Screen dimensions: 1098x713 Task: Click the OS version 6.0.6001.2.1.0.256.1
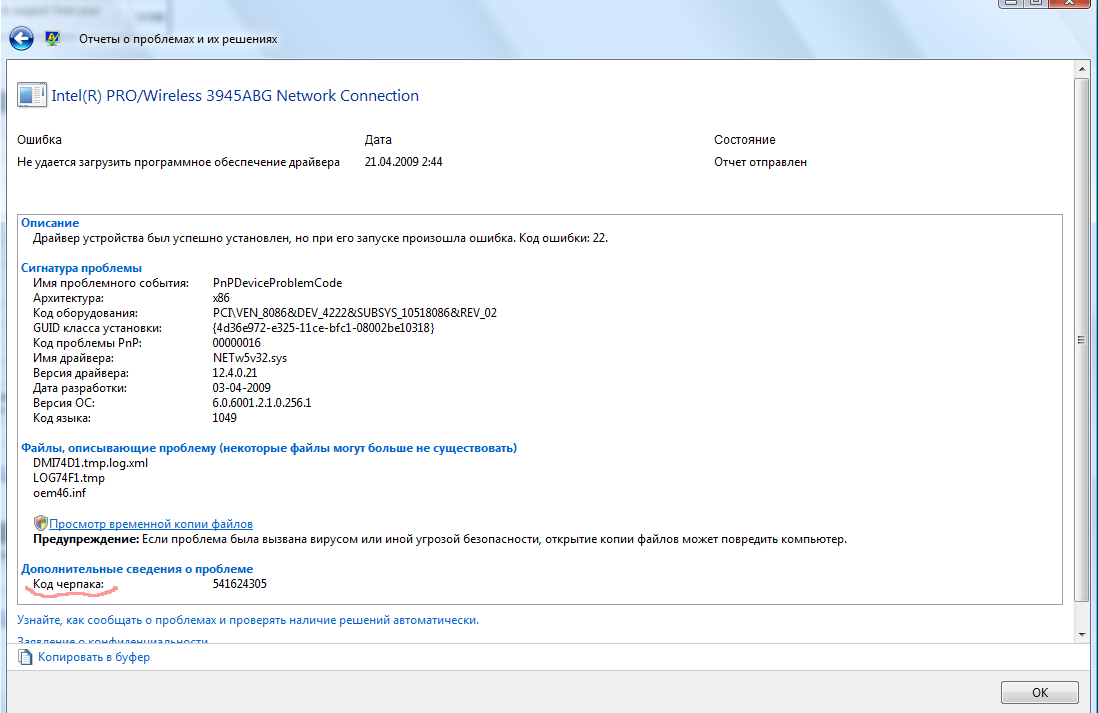tap(262, 403)
